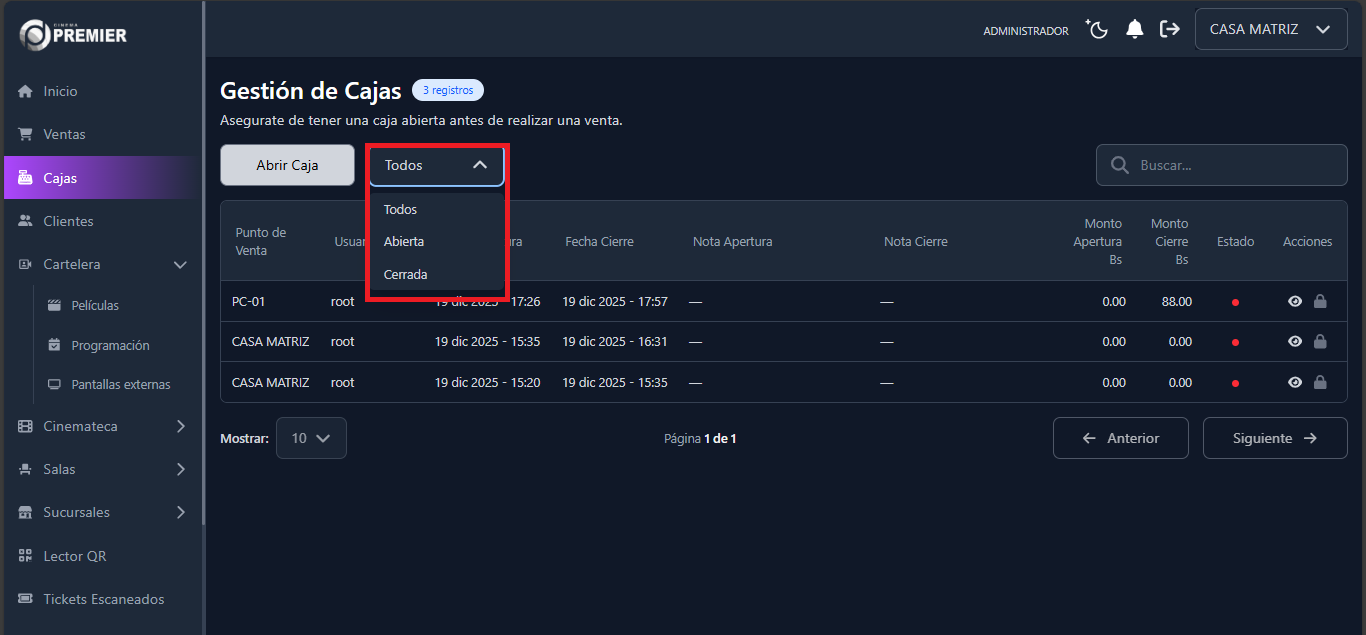Click eye icon on last CASA MATRIZ row
The height and width of the screenshot is (635, 1366).
[1294, 382]
